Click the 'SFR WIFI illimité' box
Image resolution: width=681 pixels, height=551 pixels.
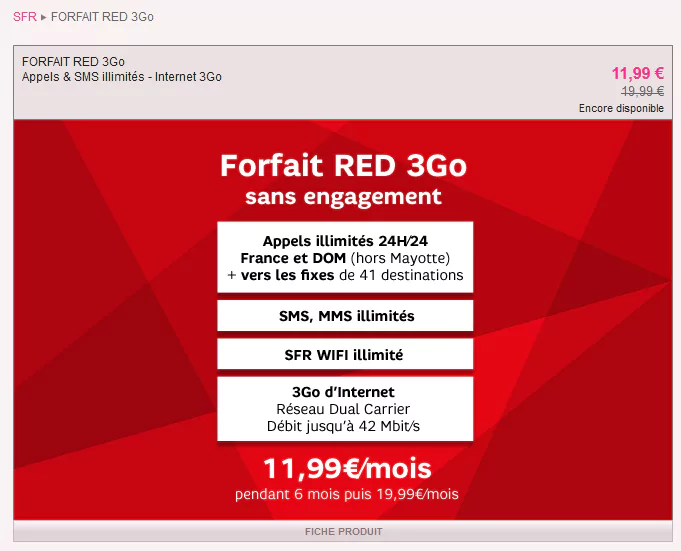click(345, 355)
